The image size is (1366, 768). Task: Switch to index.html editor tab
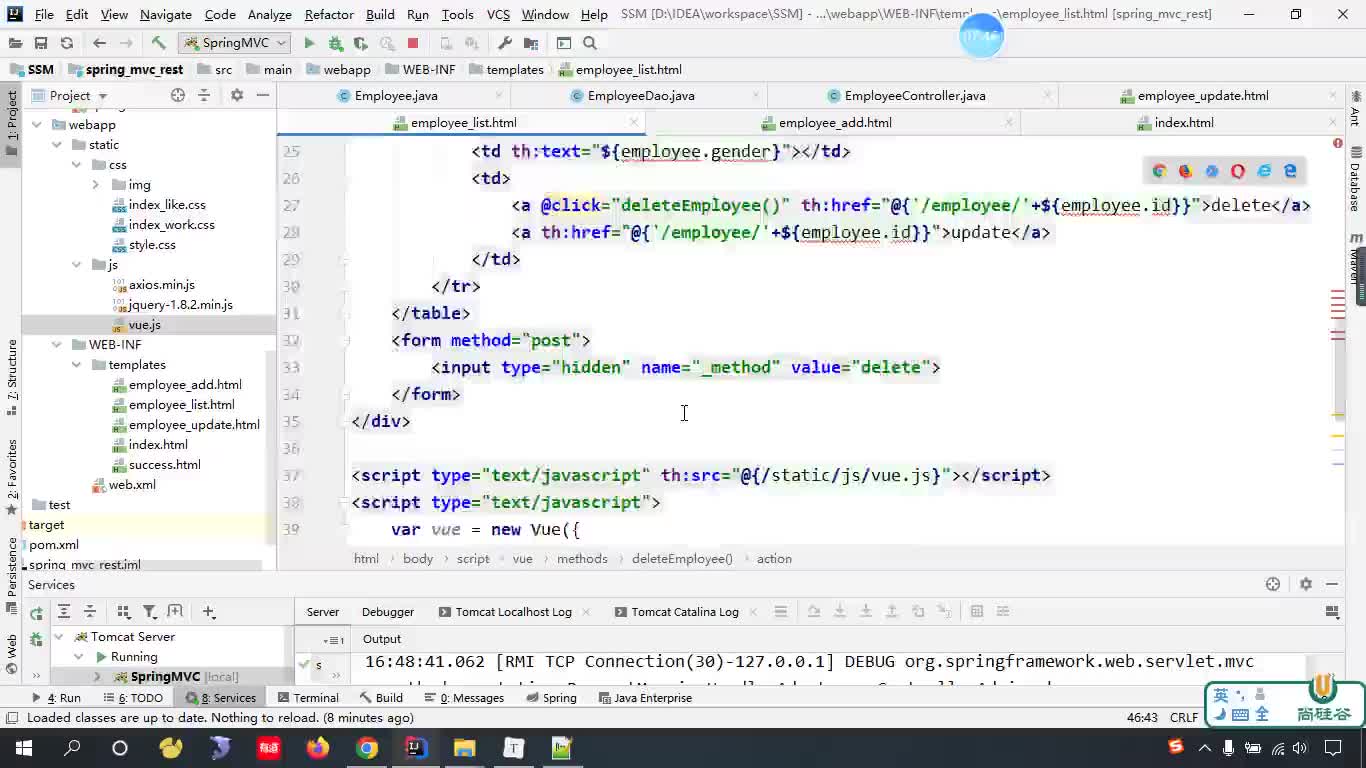coord(1183,123)
